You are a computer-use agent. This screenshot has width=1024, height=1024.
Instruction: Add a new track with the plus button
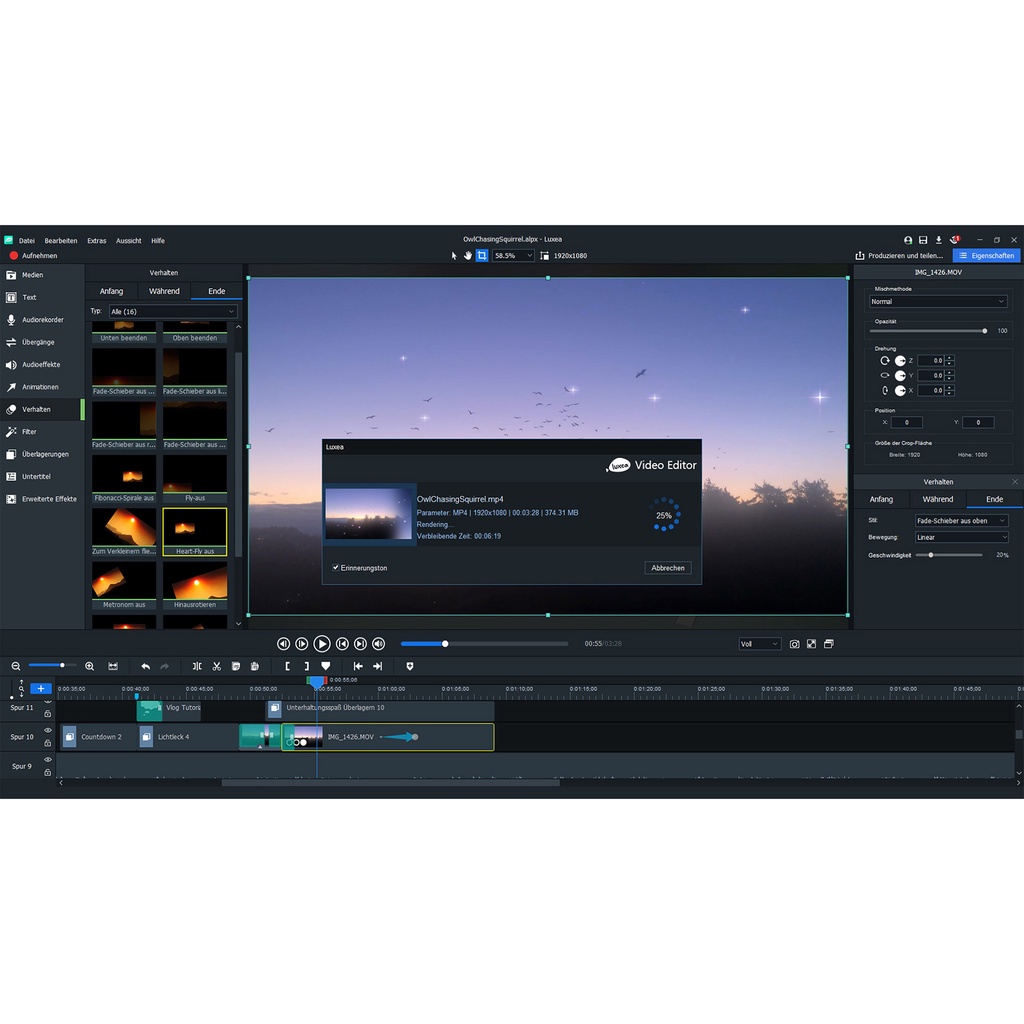pyautogui.click(x=40, y=688)
